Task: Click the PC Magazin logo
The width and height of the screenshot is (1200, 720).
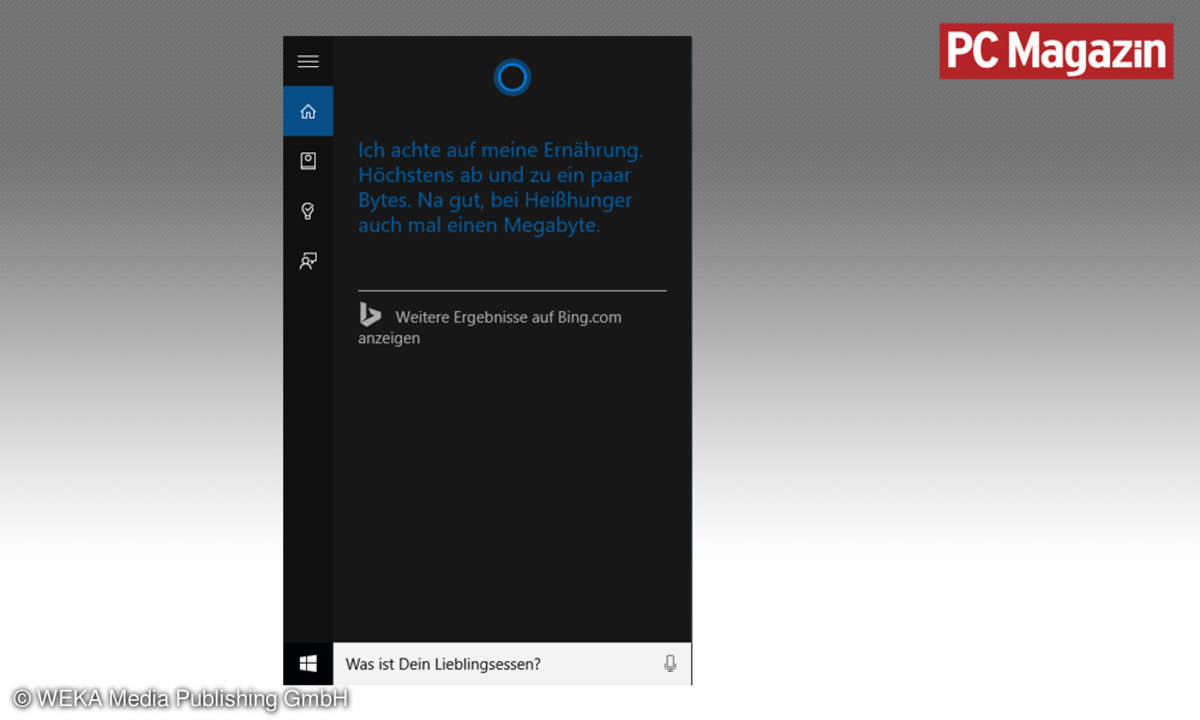Action: 1055,51
